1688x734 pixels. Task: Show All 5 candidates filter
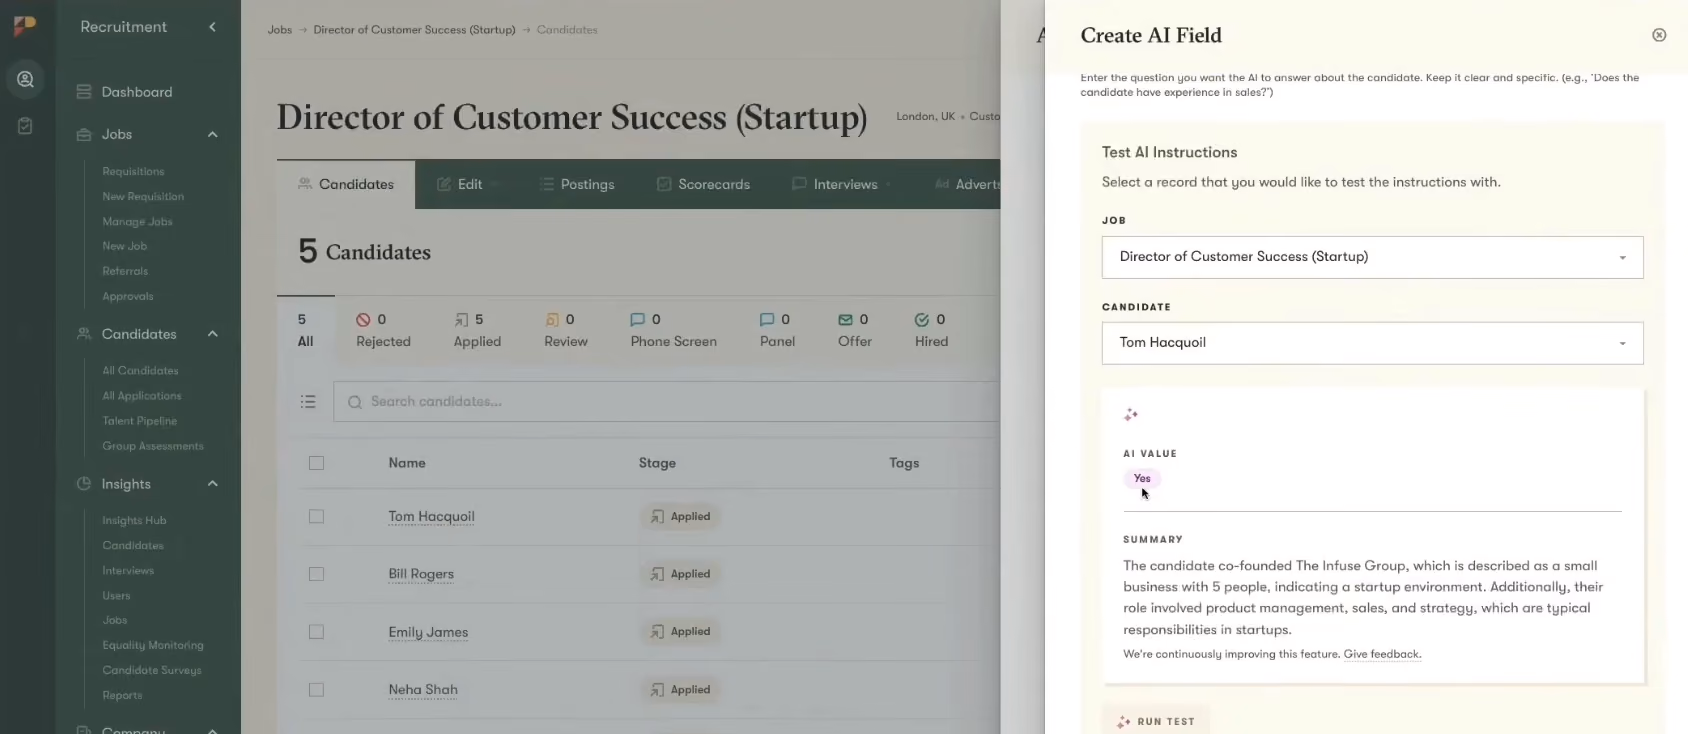[305, 330]
